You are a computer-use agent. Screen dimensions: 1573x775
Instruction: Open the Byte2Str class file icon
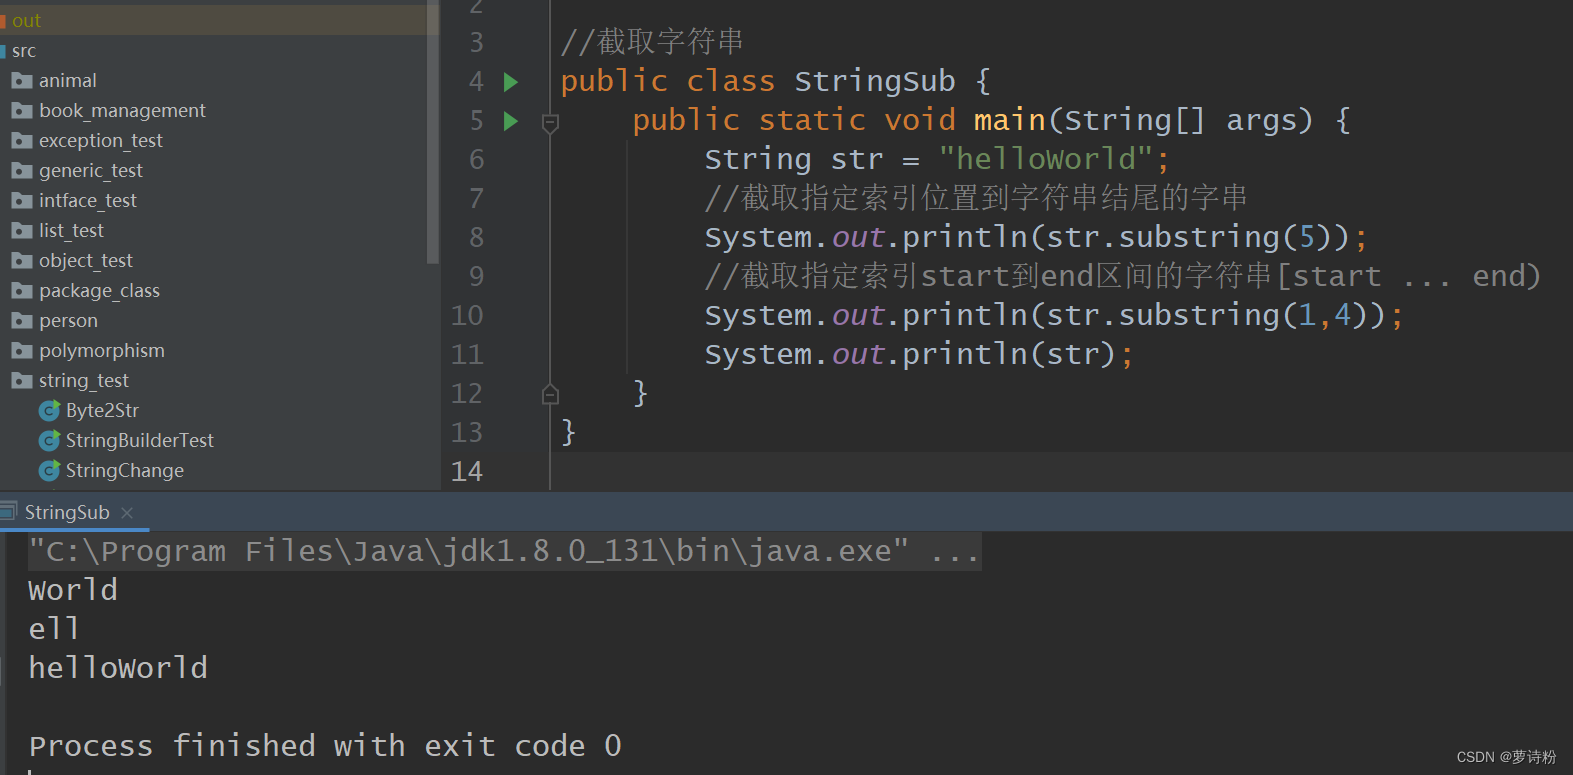click(x=49, y=410)
